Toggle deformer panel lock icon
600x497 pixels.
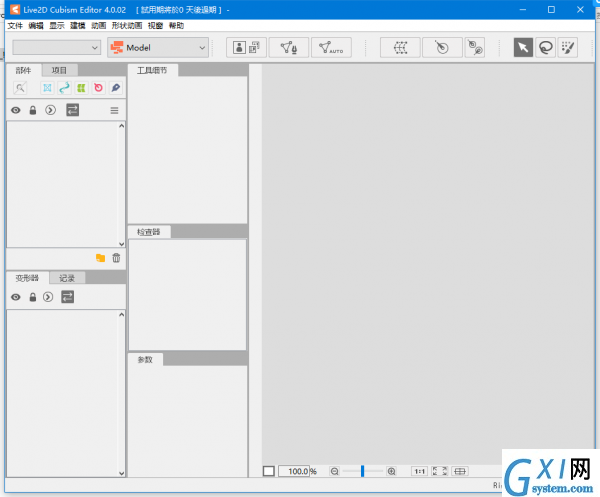coord(33,297)
